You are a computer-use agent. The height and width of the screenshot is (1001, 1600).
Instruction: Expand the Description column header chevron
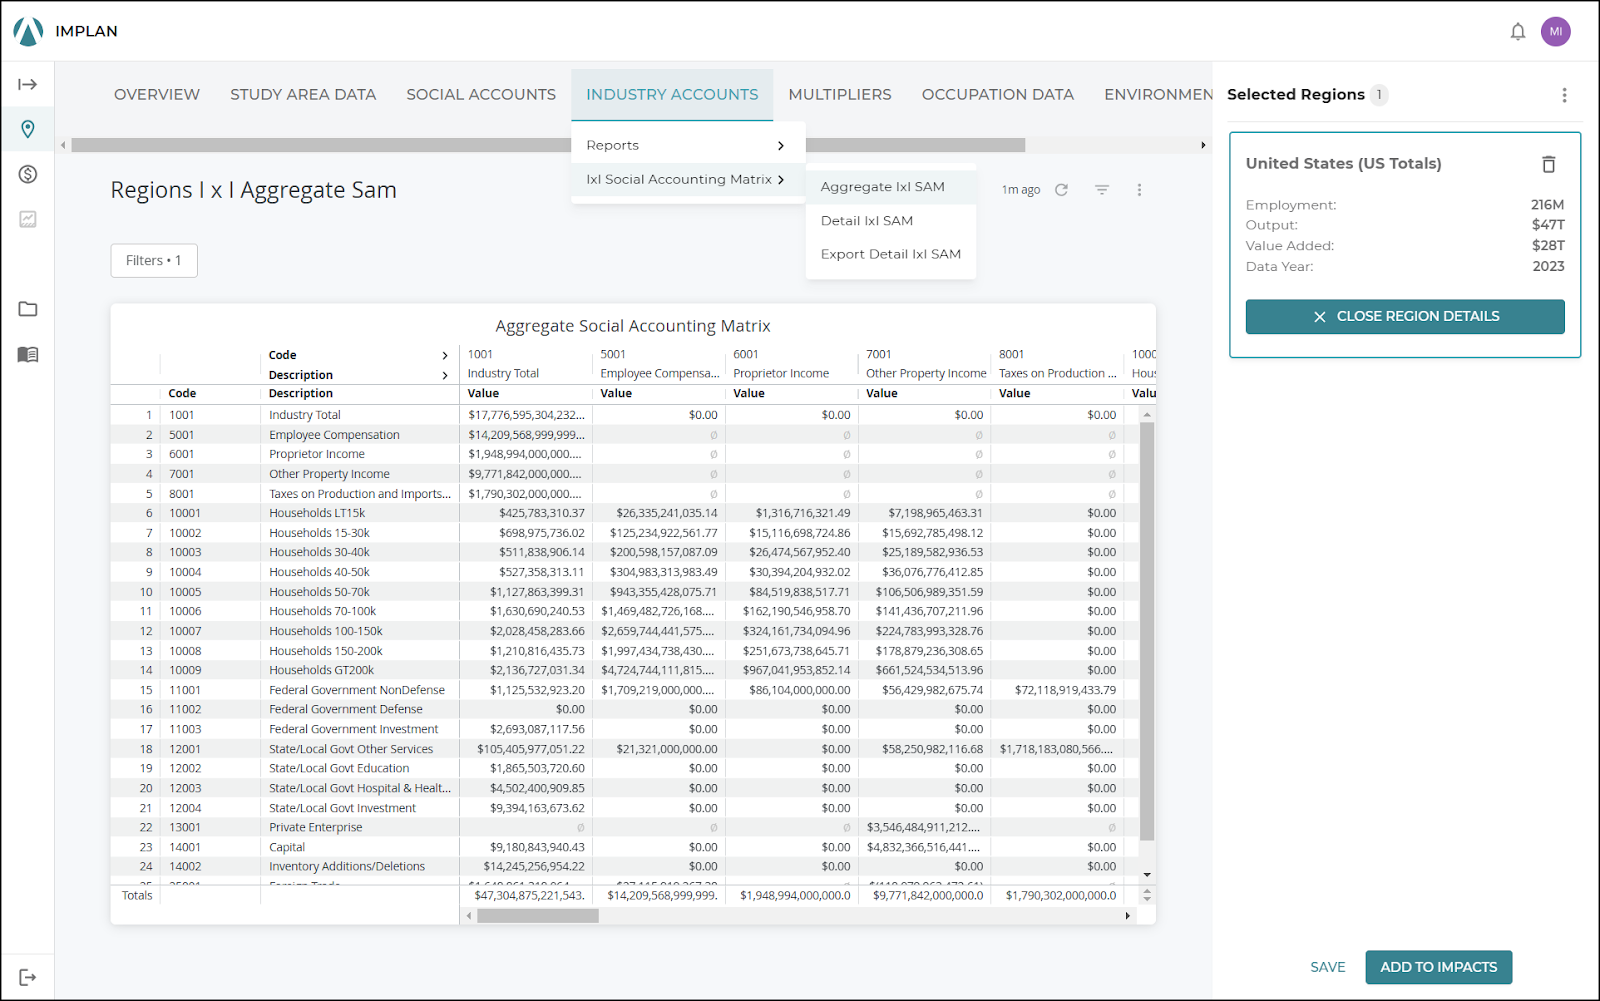(x=445, y=376)
